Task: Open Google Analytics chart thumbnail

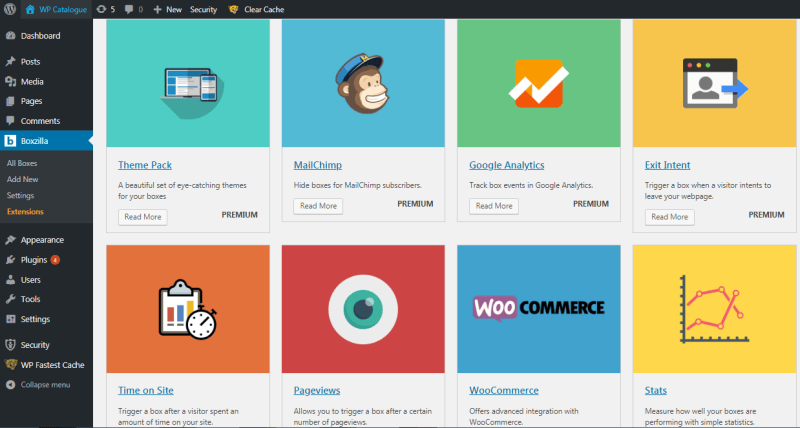Action: (x=539, y=83)
